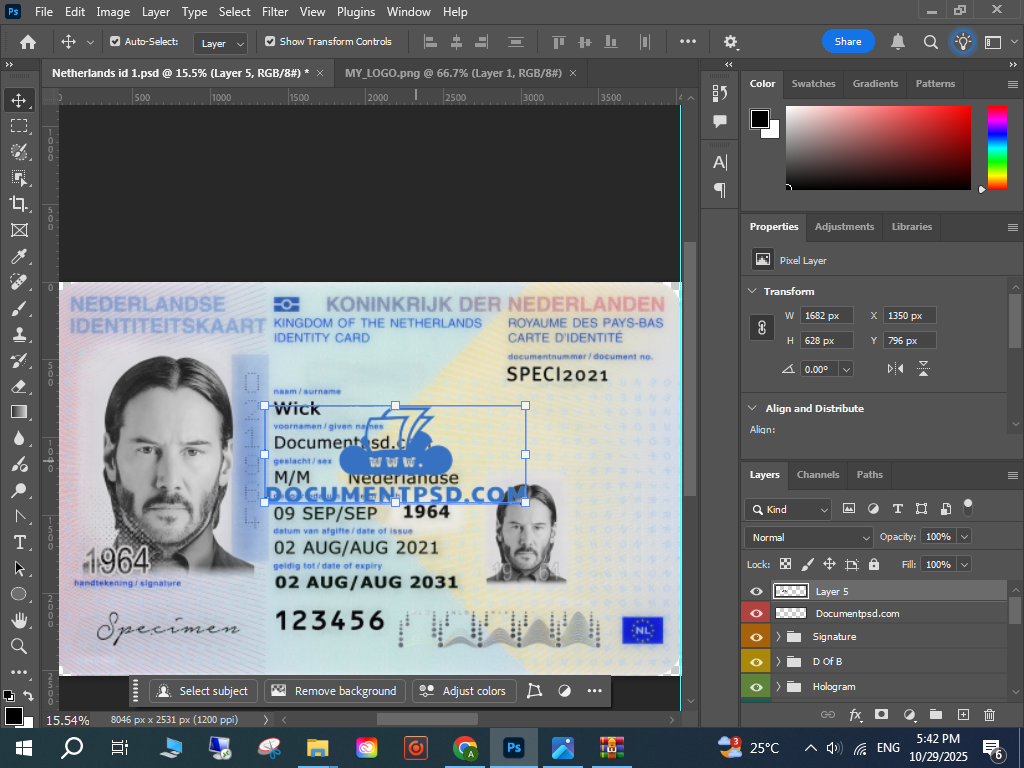This screenshot has height=768, width=1024.
Task: Click the Google Chrome taskbar icon
Action: (x=465, y=747)
